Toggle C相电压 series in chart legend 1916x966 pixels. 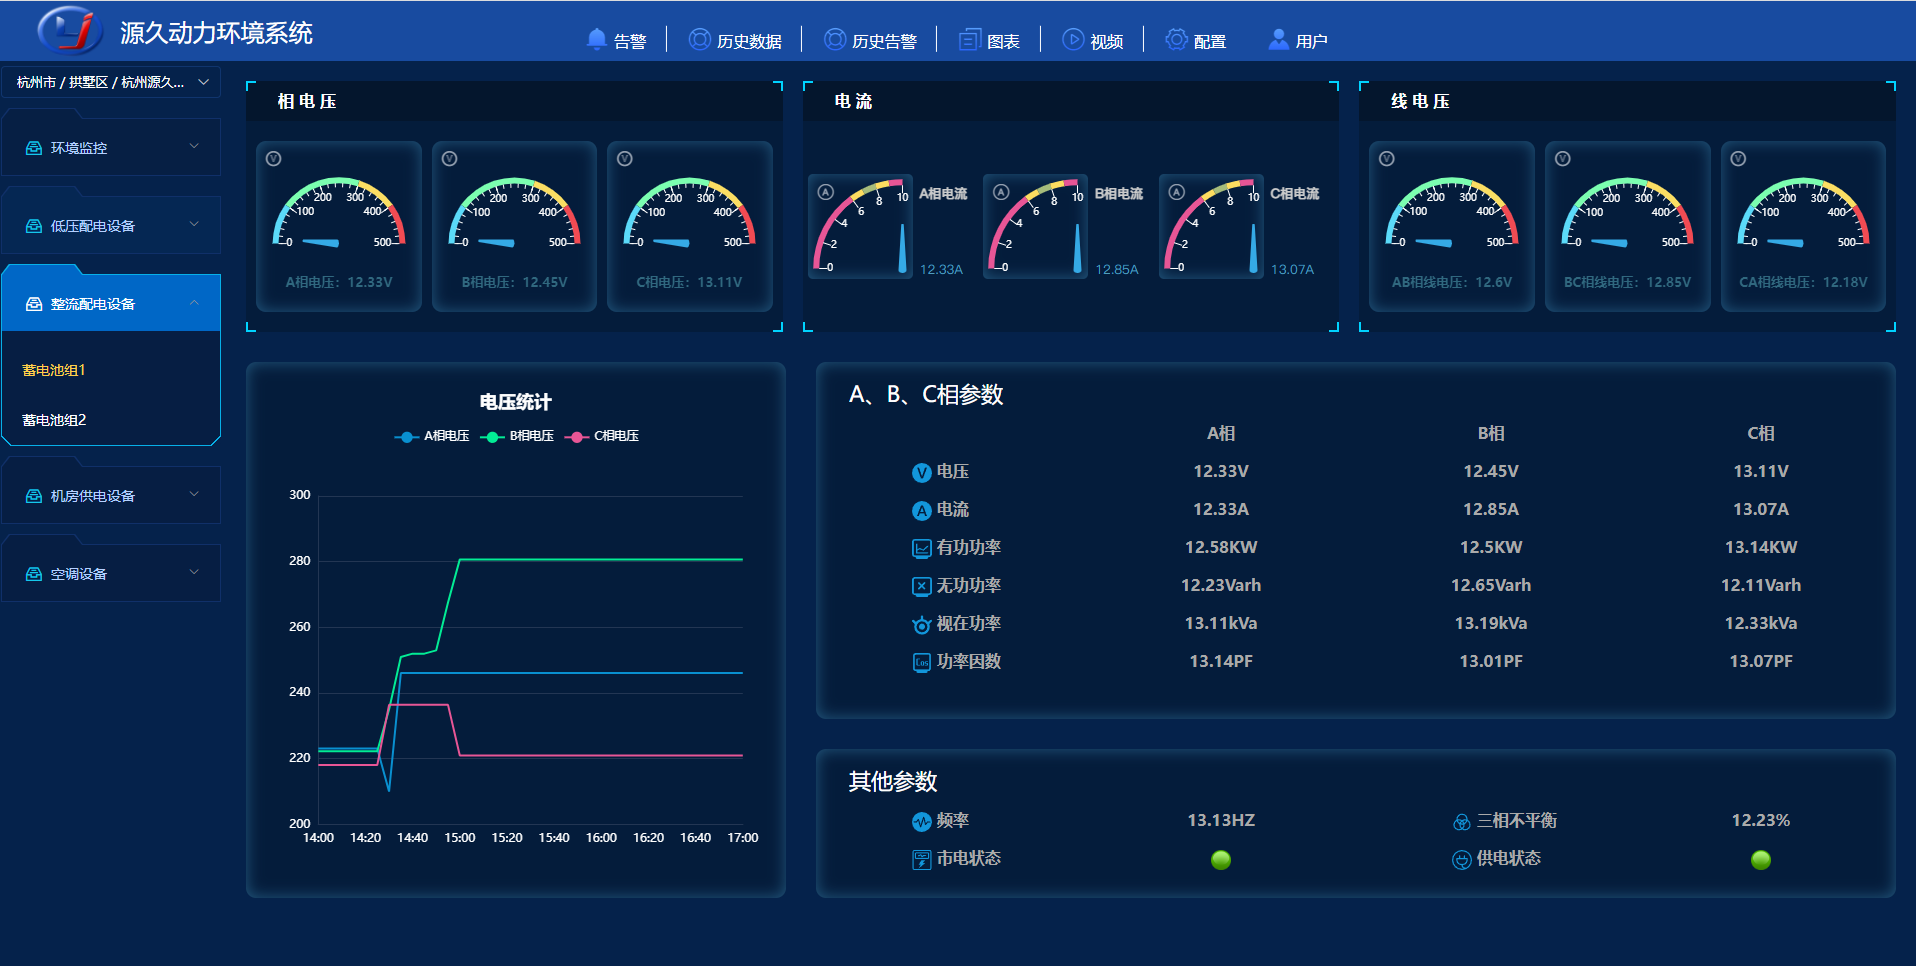603,436
